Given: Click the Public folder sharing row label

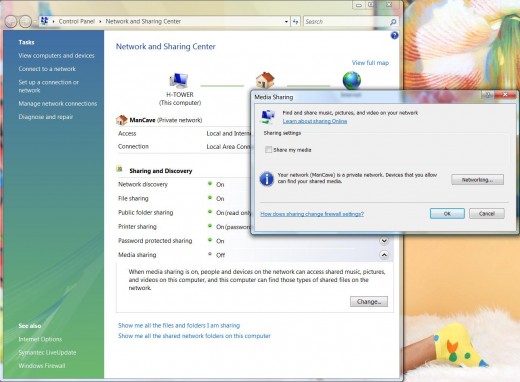Looking at the screenshot, I should click(145, 213).
